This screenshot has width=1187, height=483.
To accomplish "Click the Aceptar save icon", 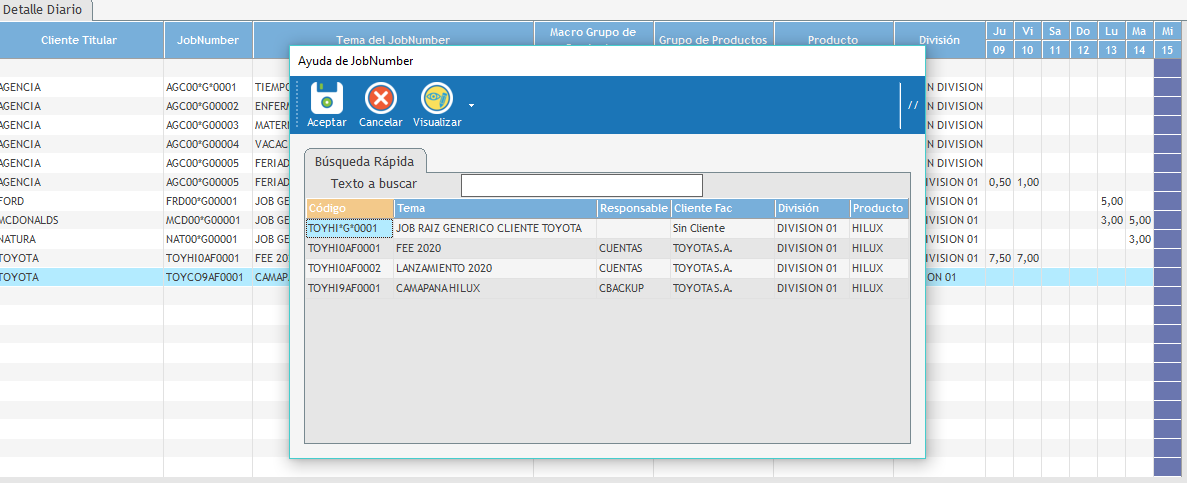I will pos(326,99).
